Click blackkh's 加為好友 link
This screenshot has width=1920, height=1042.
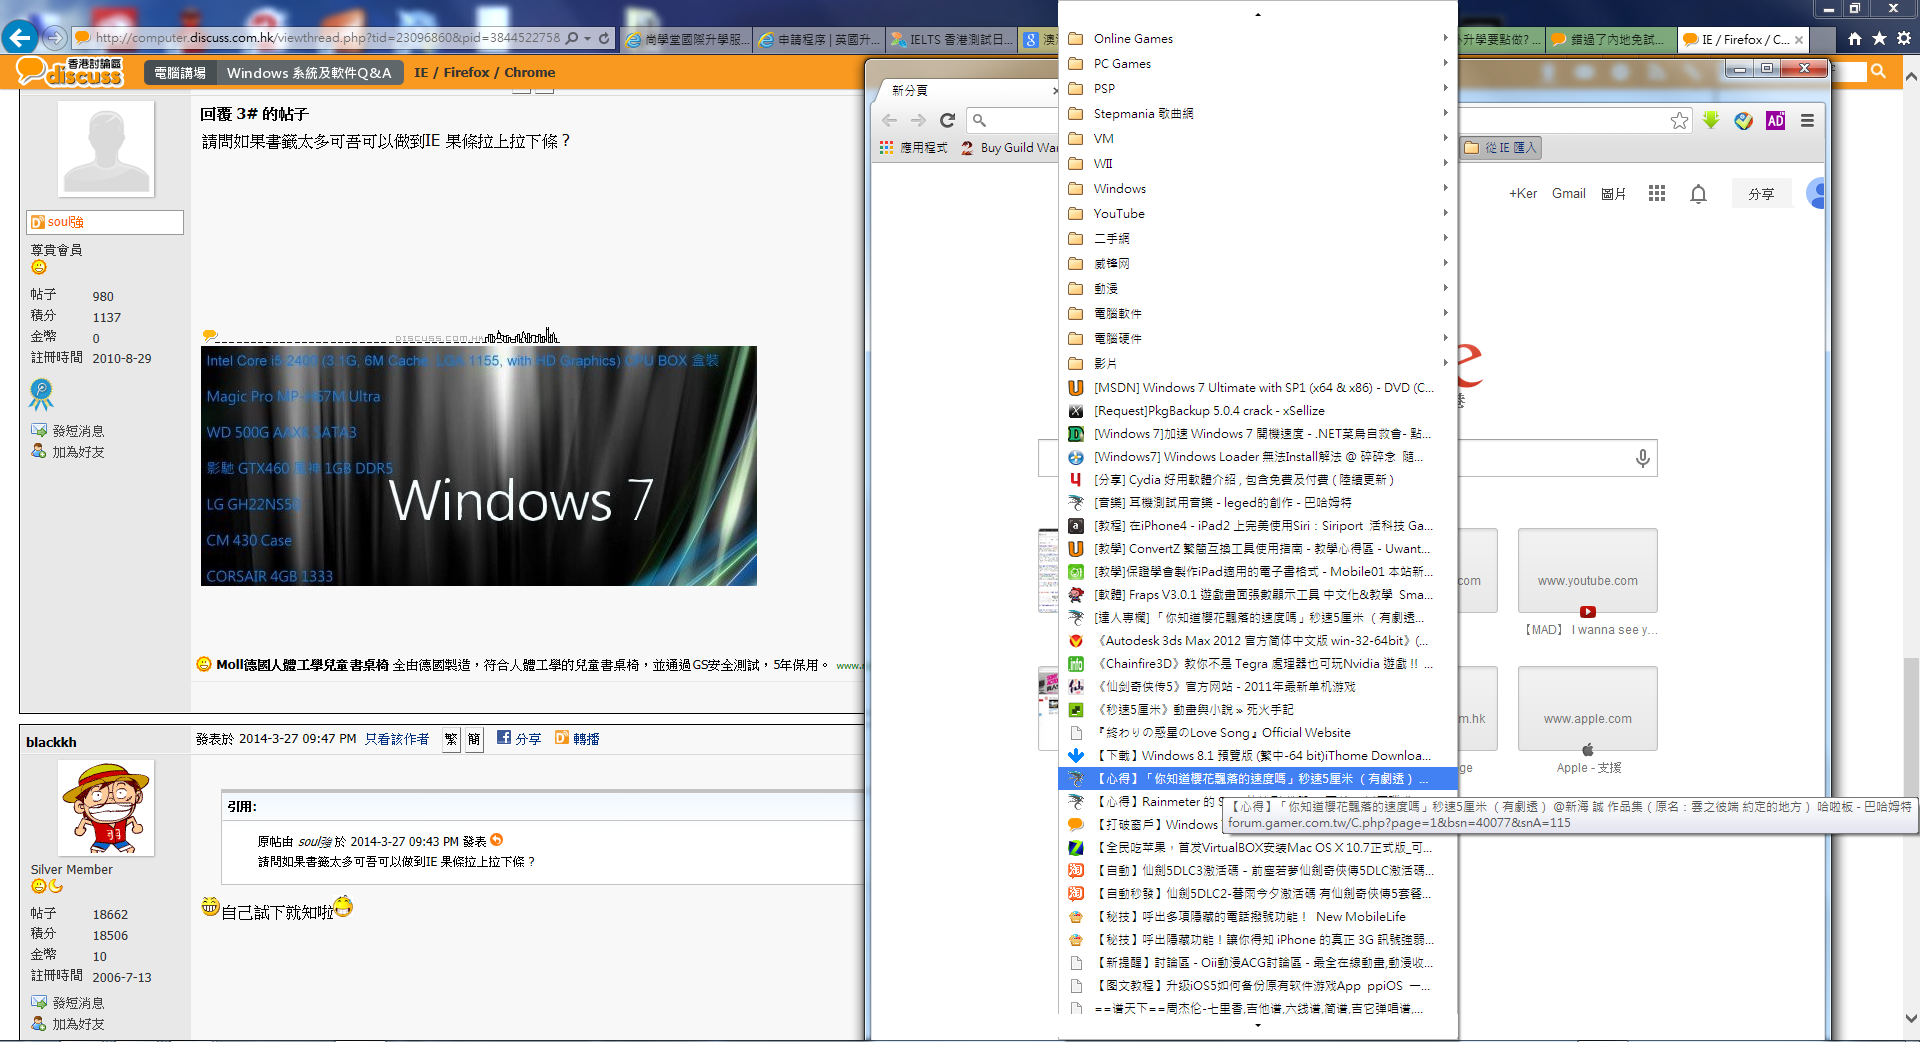78,1024
